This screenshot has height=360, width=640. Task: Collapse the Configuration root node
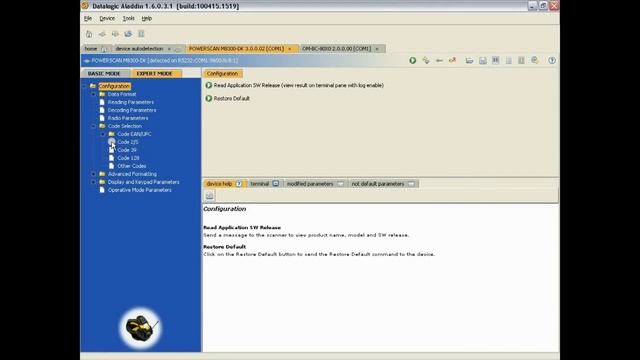85,86
